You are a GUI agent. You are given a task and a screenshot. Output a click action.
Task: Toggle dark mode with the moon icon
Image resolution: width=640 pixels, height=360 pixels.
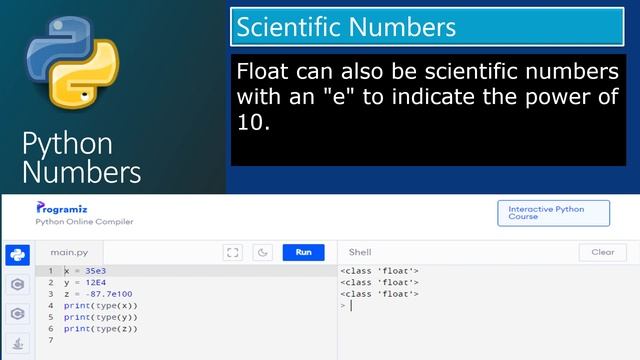coord(262,253)
